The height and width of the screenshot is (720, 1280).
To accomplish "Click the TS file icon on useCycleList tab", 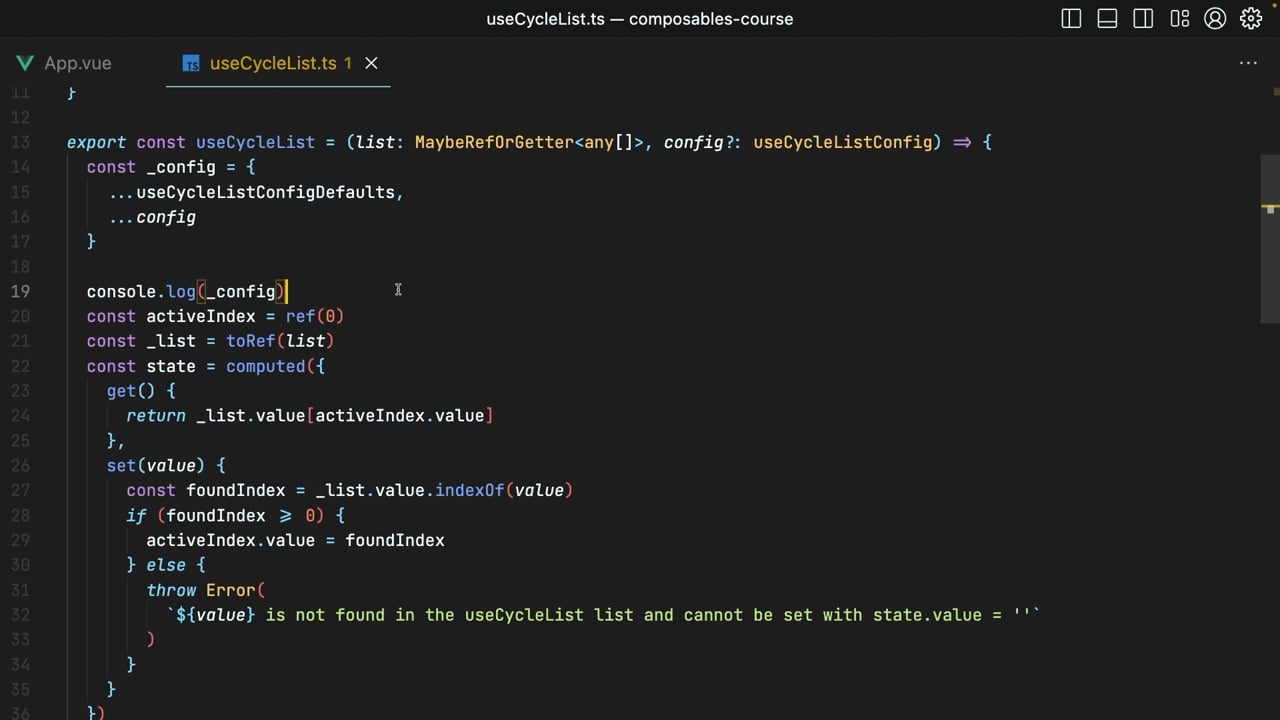I will click(191, 64).
